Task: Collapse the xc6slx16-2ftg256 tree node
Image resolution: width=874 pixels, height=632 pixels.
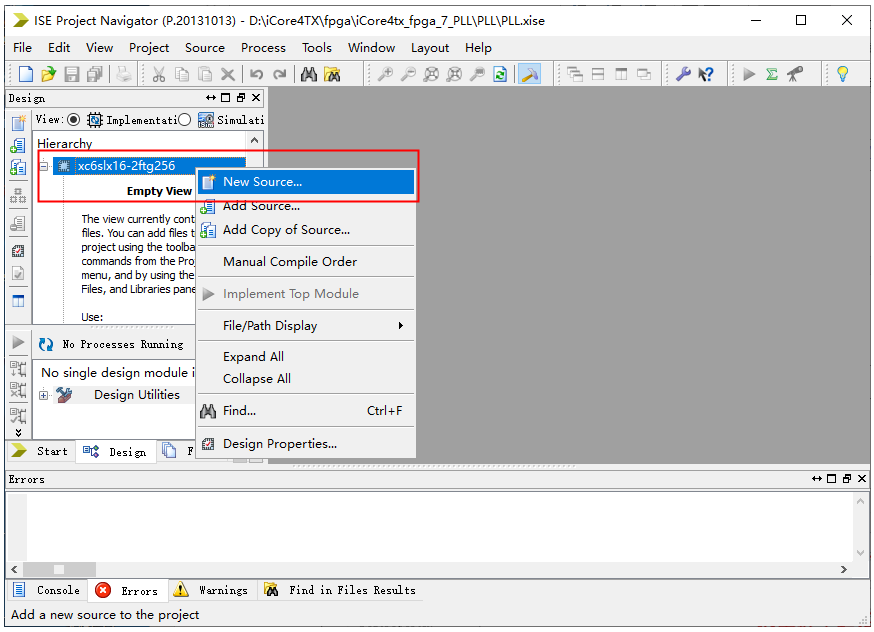Action: pos(44,166)
